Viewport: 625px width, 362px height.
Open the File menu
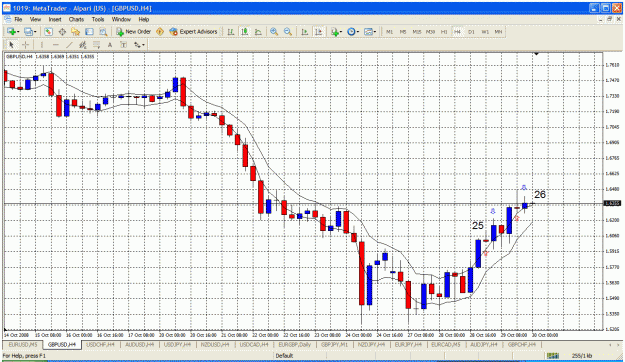click(x=18, y=19)
